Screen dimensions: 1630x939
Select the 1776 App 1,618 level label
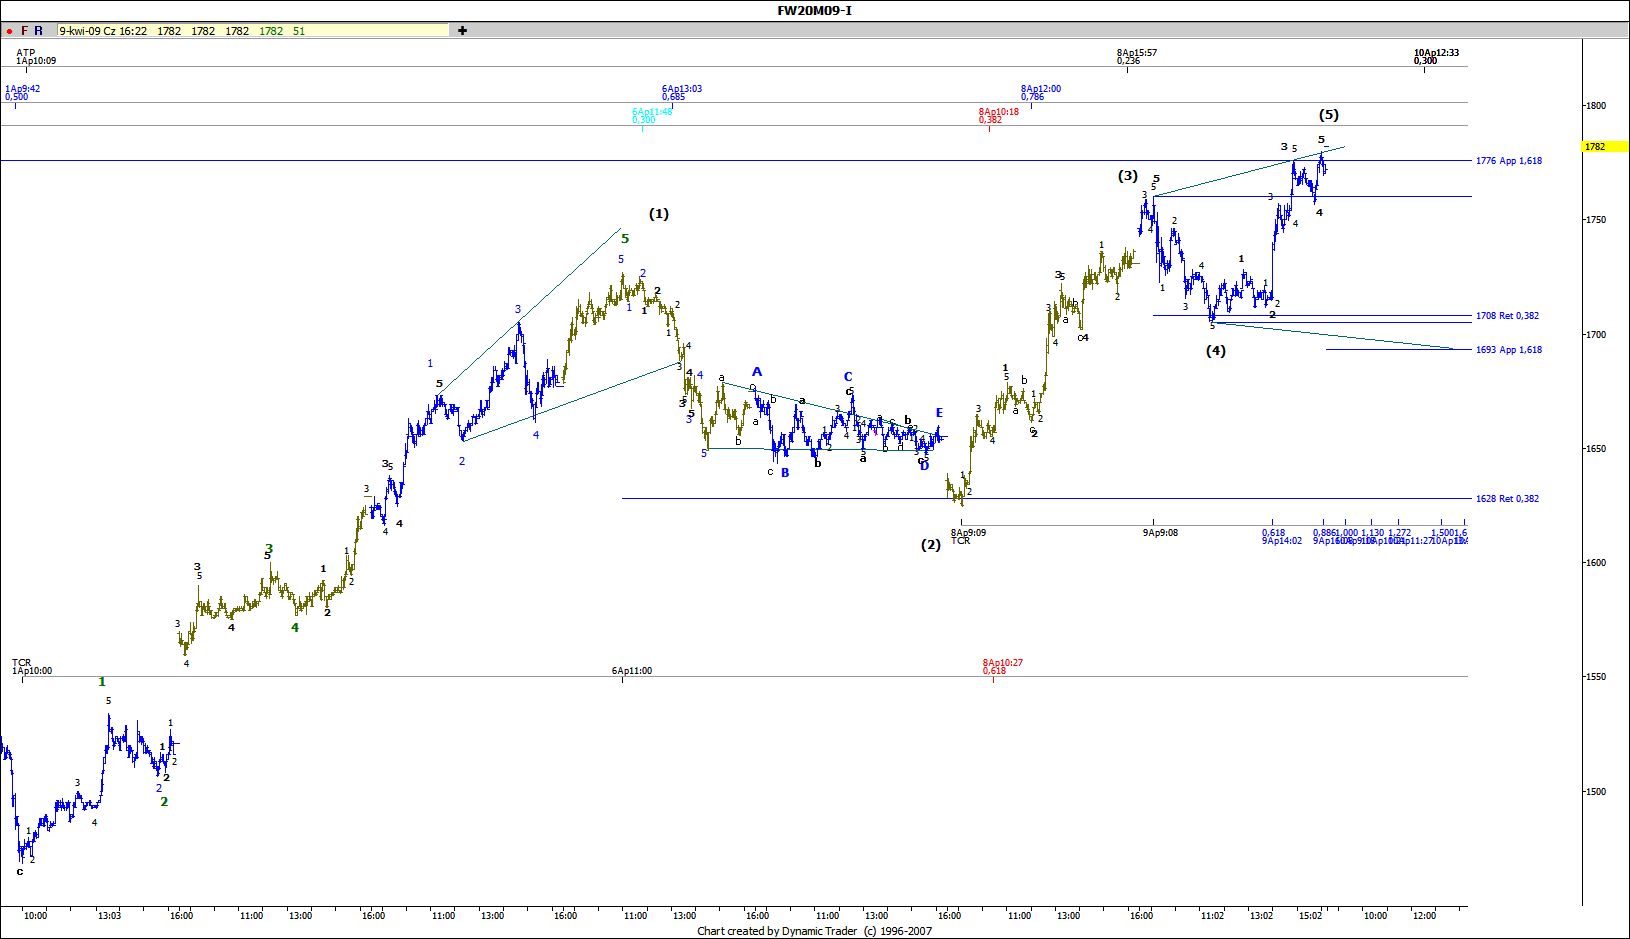pyautogui.click(x=1508, y=161)
